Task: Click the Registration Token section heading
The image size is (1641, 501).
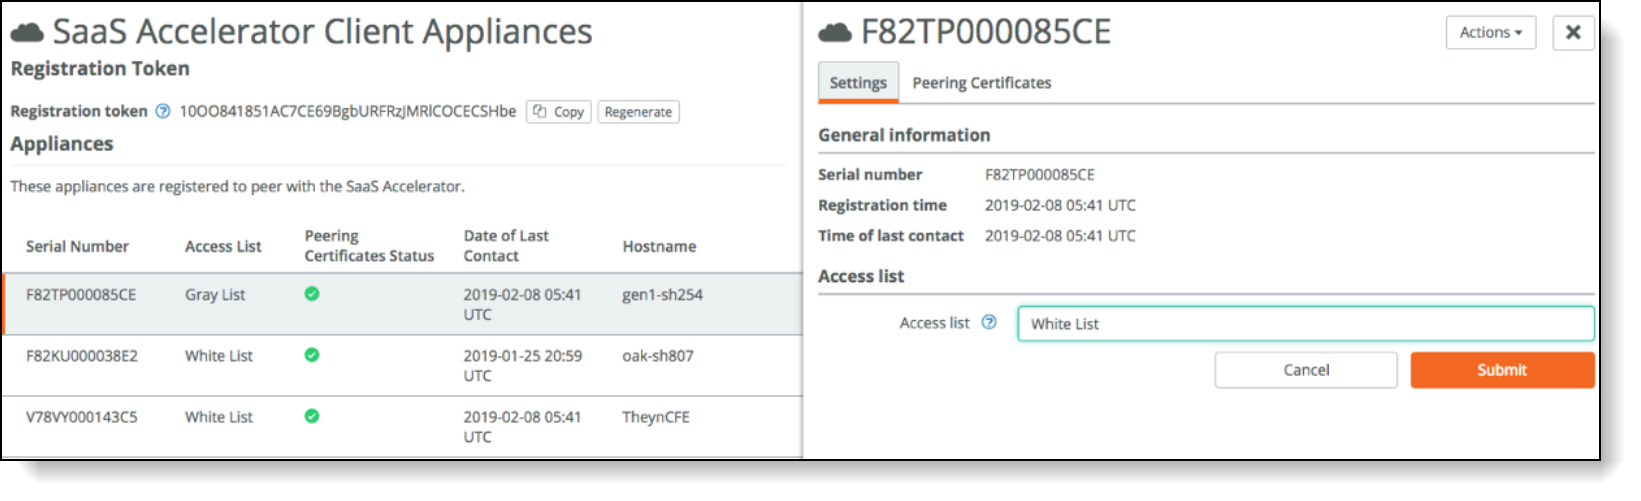Action: click(100, 69)
